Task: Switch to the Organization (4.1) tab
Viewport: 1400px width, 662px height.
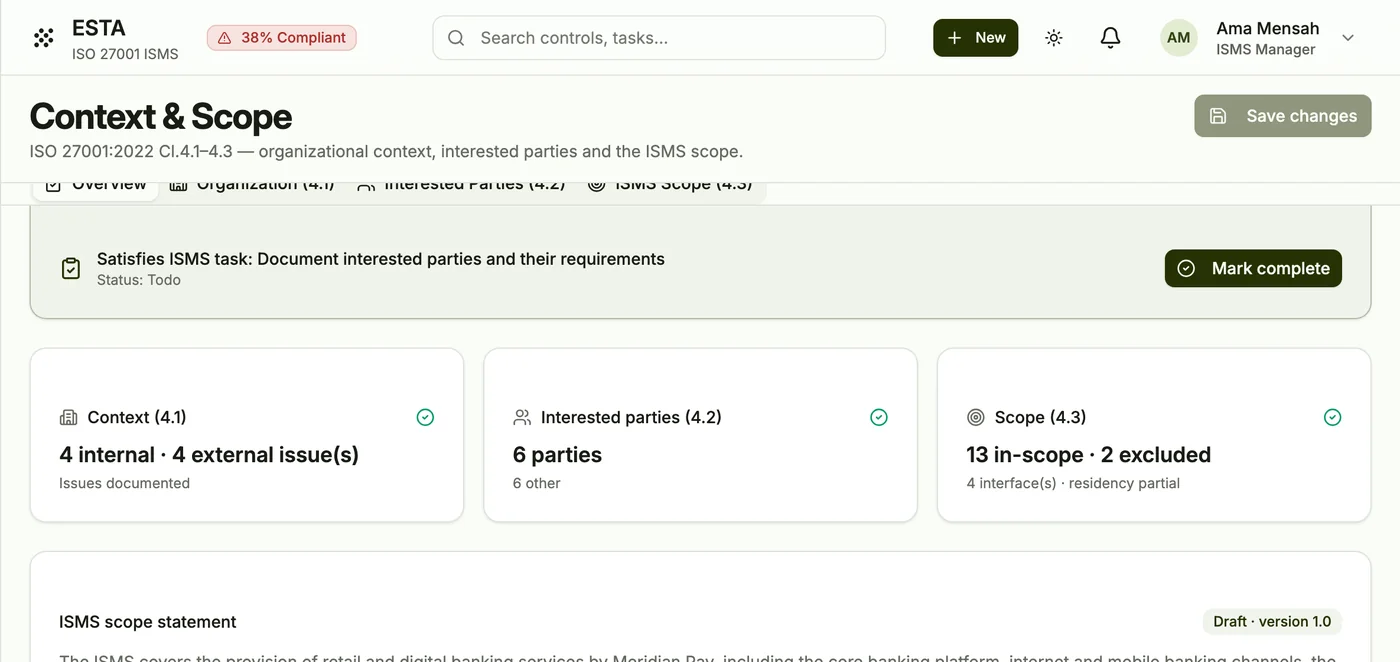Action: 252,186
